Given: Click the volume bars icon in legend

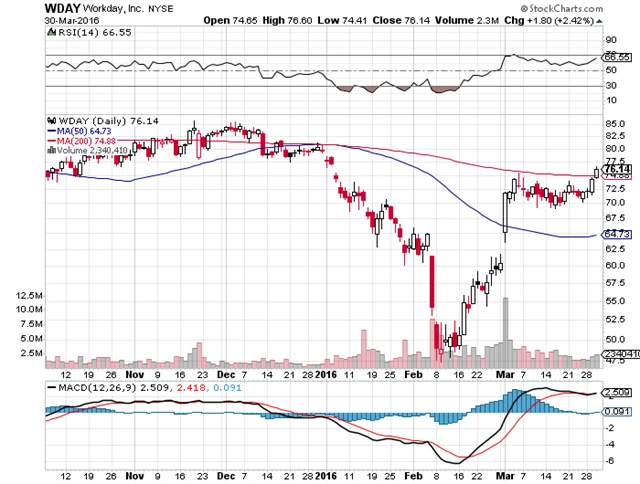Looking at the screenshot, I should coord(51,150).
